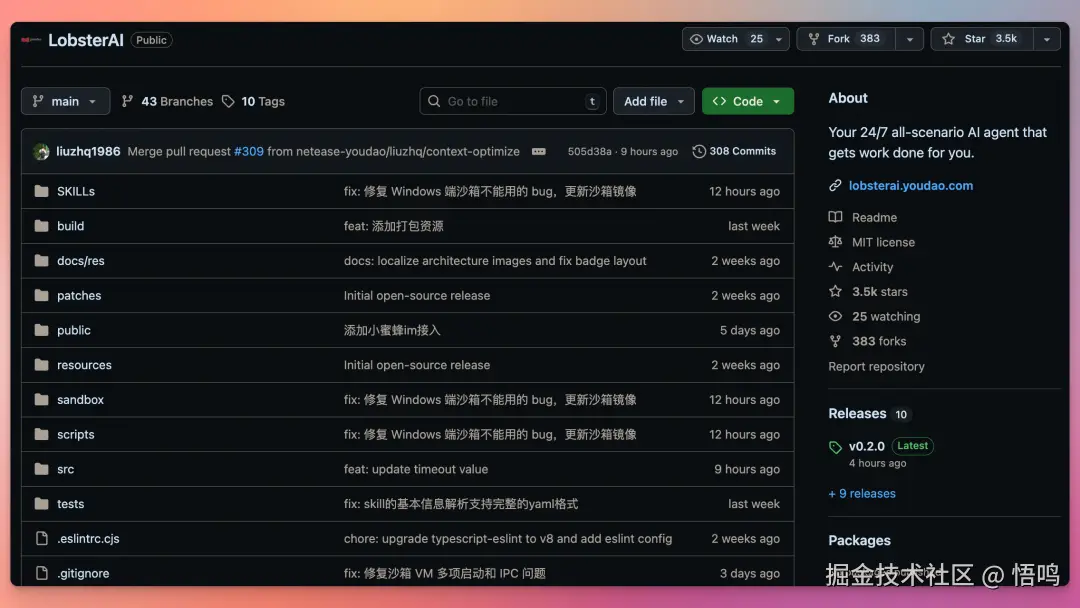Open the green Code dropdown
The width and height of the screenshot is (1080, 608).
[748, 101]
